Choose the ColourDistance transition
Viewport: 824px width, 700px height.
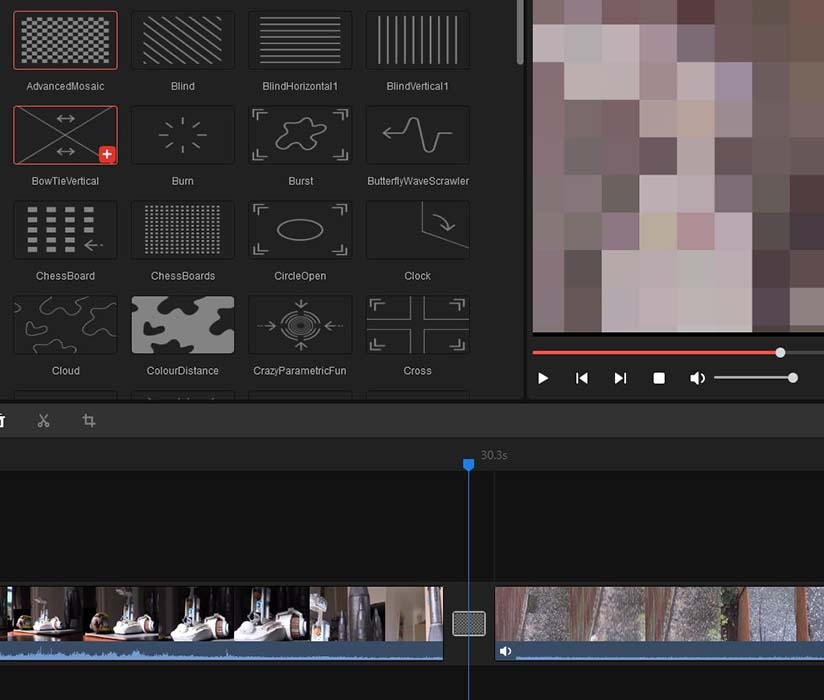click(182, 324)
